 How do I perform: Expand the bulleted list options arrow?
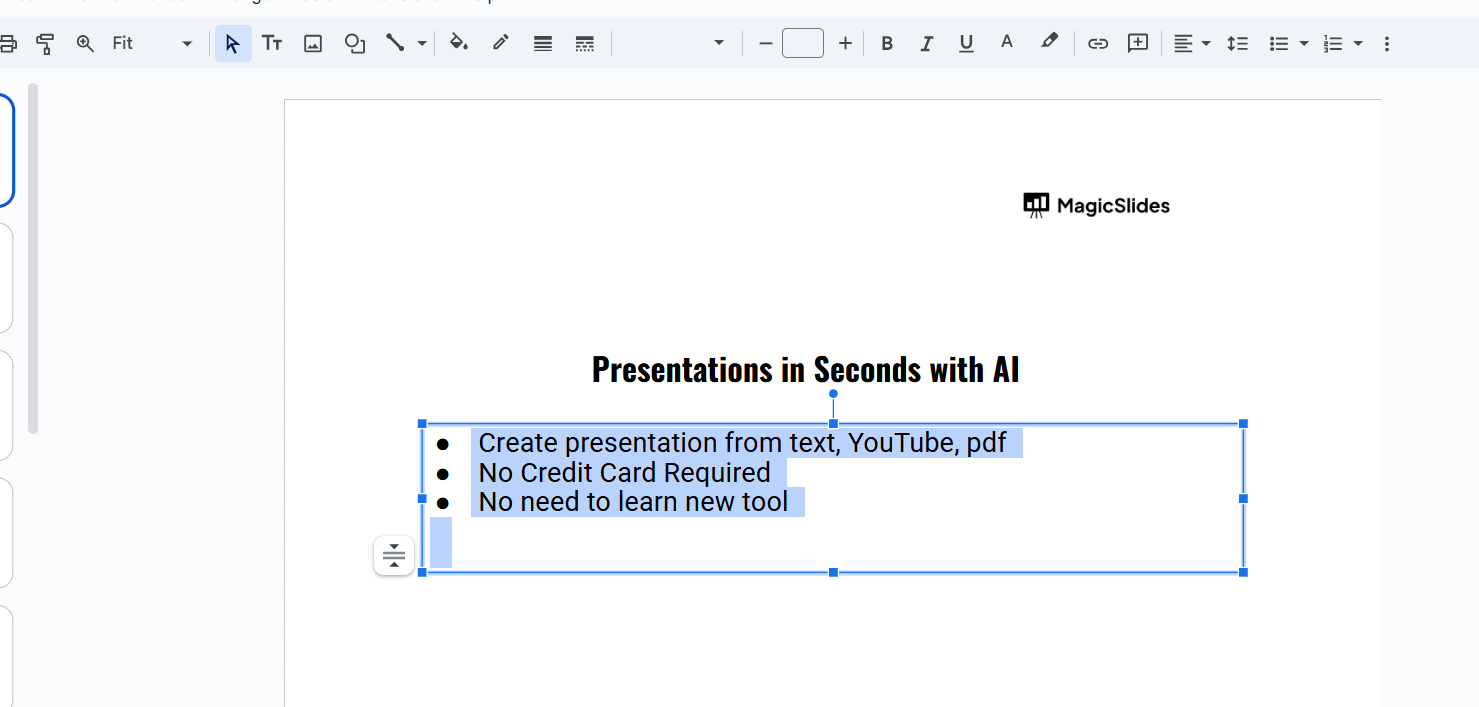(1303, 43)
